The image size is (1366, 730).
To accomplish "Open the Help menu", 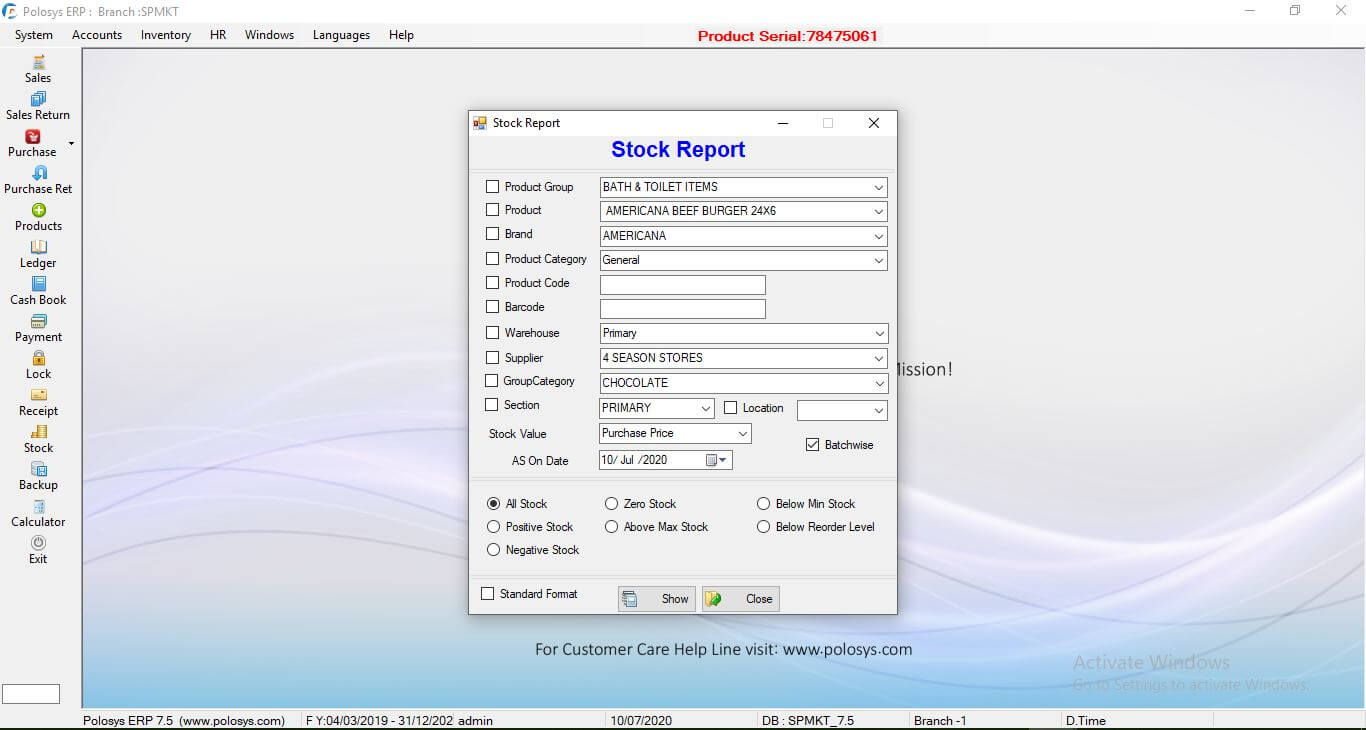I will click(x=401, y=35).
